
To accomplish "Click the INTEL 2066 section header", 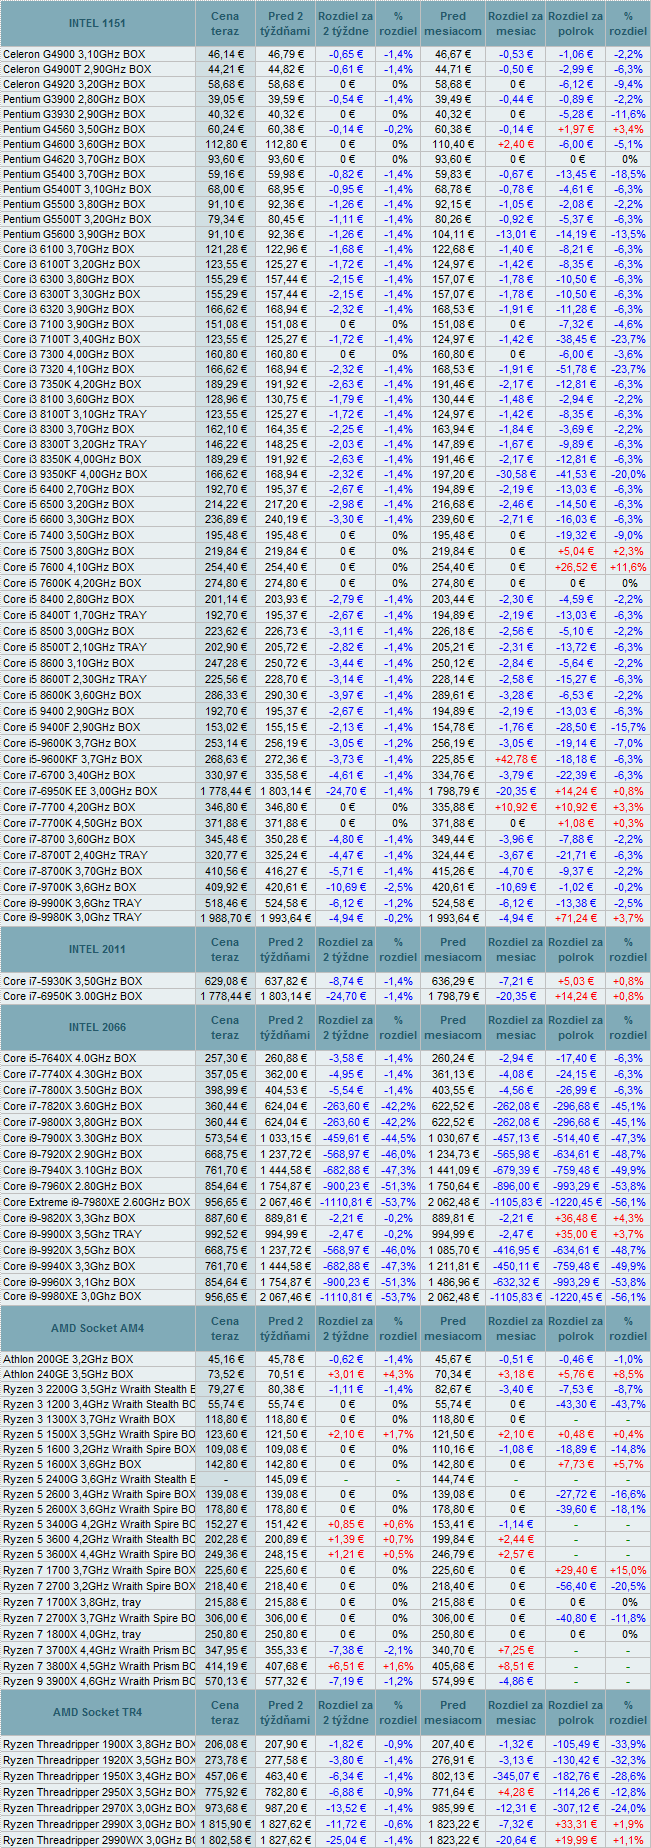I will [x=97, y=1027].
